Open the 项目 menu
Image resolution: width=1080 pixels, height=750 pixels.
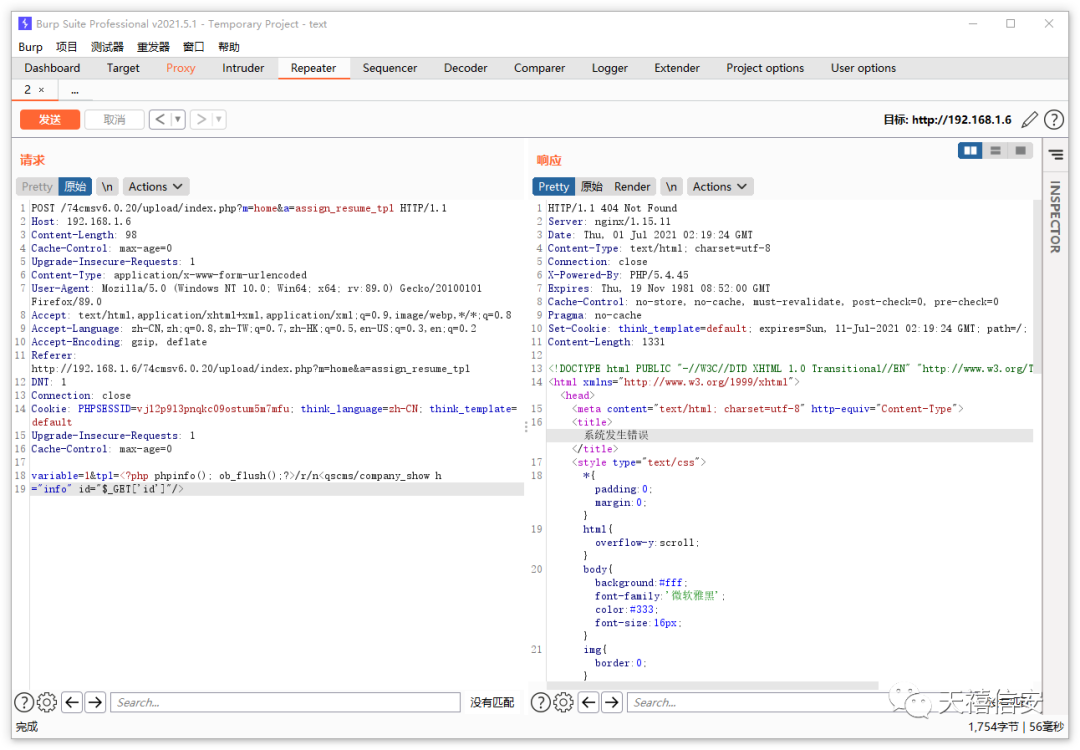click(x=67, y=47)
